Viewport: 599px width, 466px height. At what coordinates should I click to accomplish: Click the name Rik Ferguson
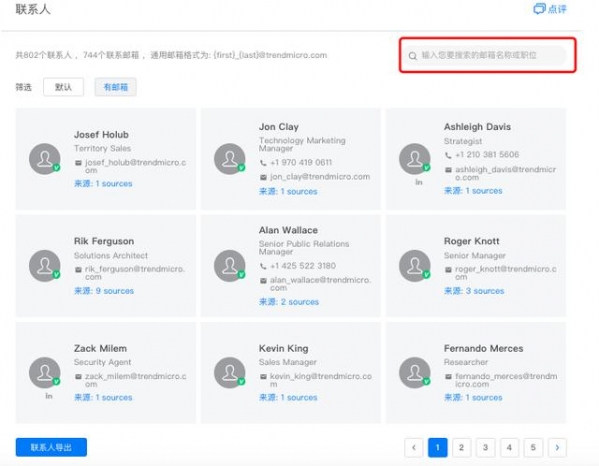(104, 241)
